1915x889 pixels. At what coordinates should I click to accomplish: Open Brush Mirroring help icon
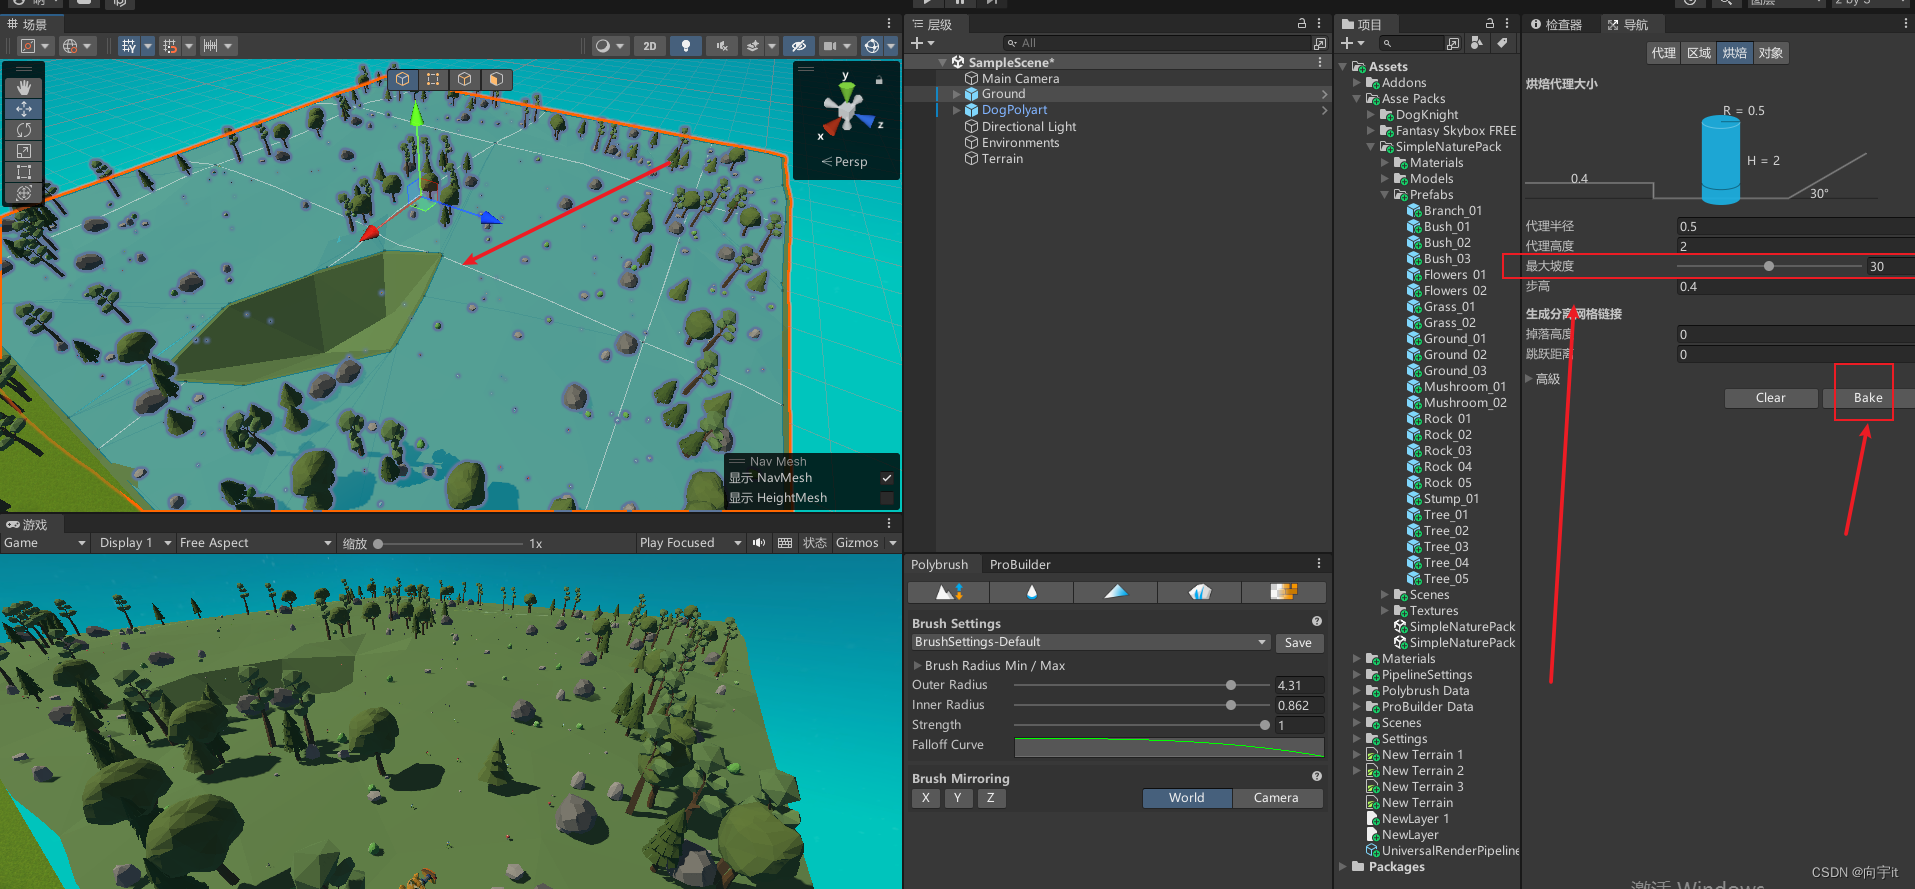click(1317, 777)
